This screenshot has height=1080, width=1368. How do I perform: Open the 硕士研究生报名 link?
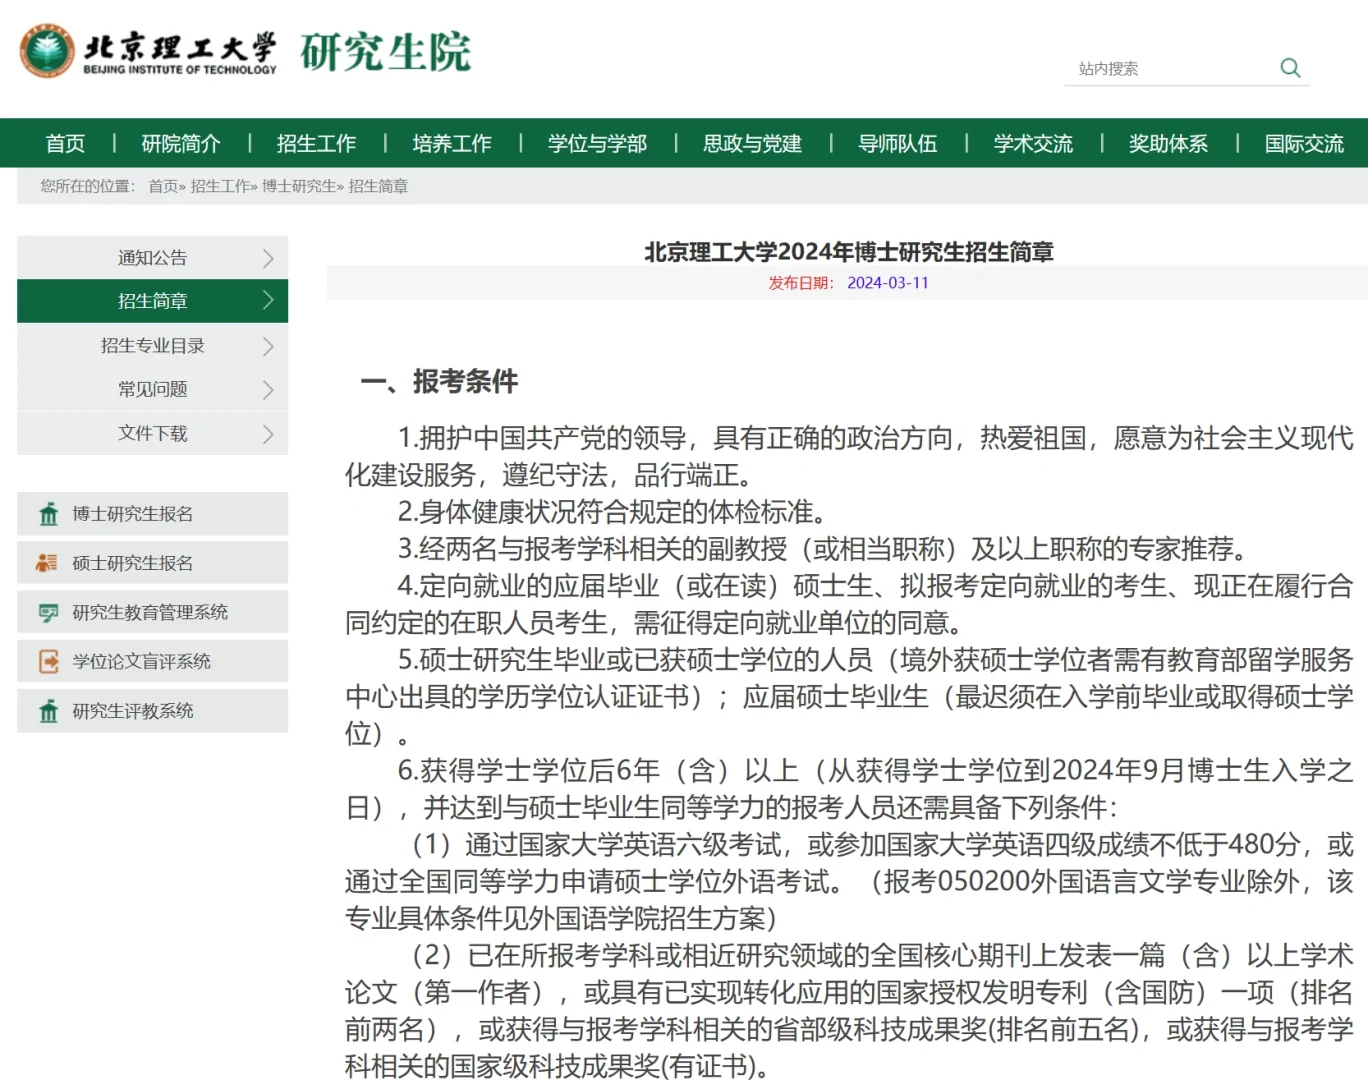click(152, 563)
